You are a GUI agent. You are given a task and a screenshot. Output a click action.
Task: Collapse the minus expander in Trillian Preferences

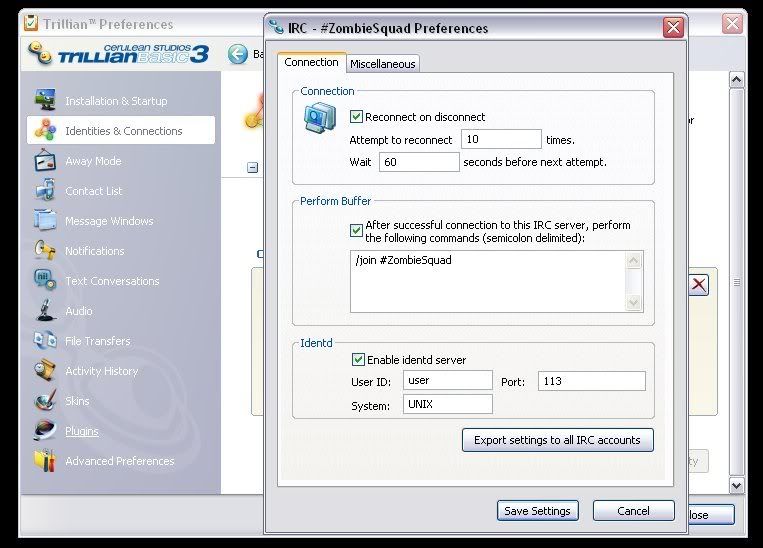[253, 167]
